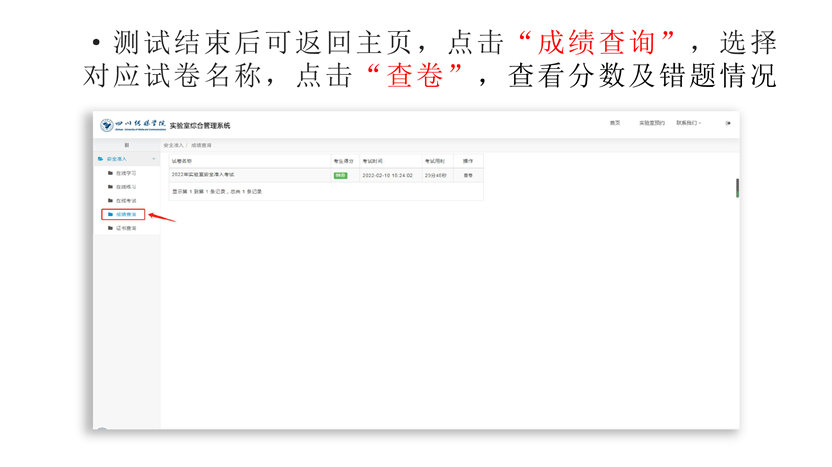Screen dimensions: 832x467
Task: Click the 安全准入 breadcrumb link
Action: pyautogui.click(x=174, y=146)
